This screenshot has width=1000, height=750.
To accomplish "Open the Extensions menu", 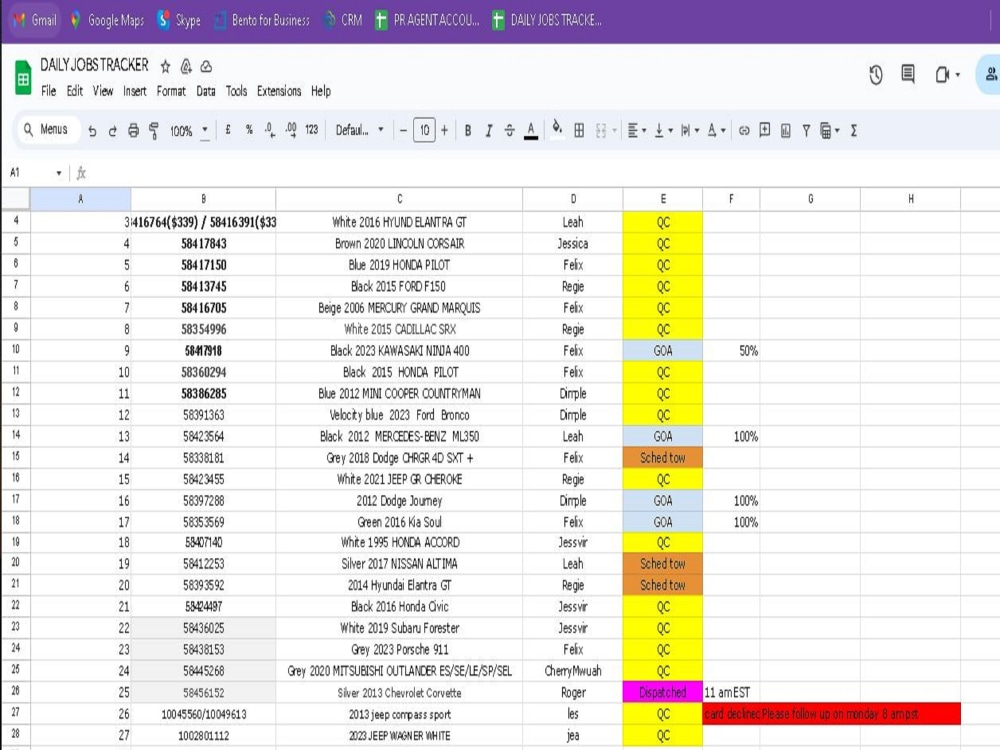I will (279, 91).
